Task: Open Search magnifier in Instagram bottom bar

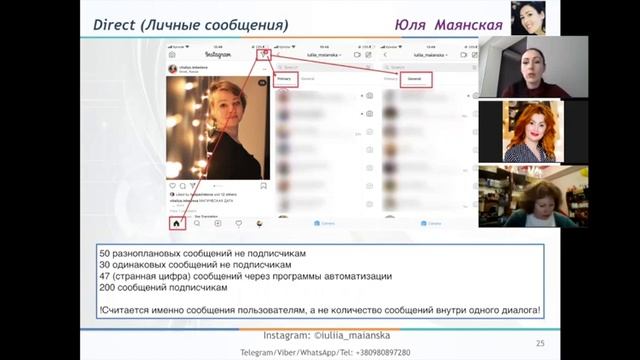Action: click(197, 223)
